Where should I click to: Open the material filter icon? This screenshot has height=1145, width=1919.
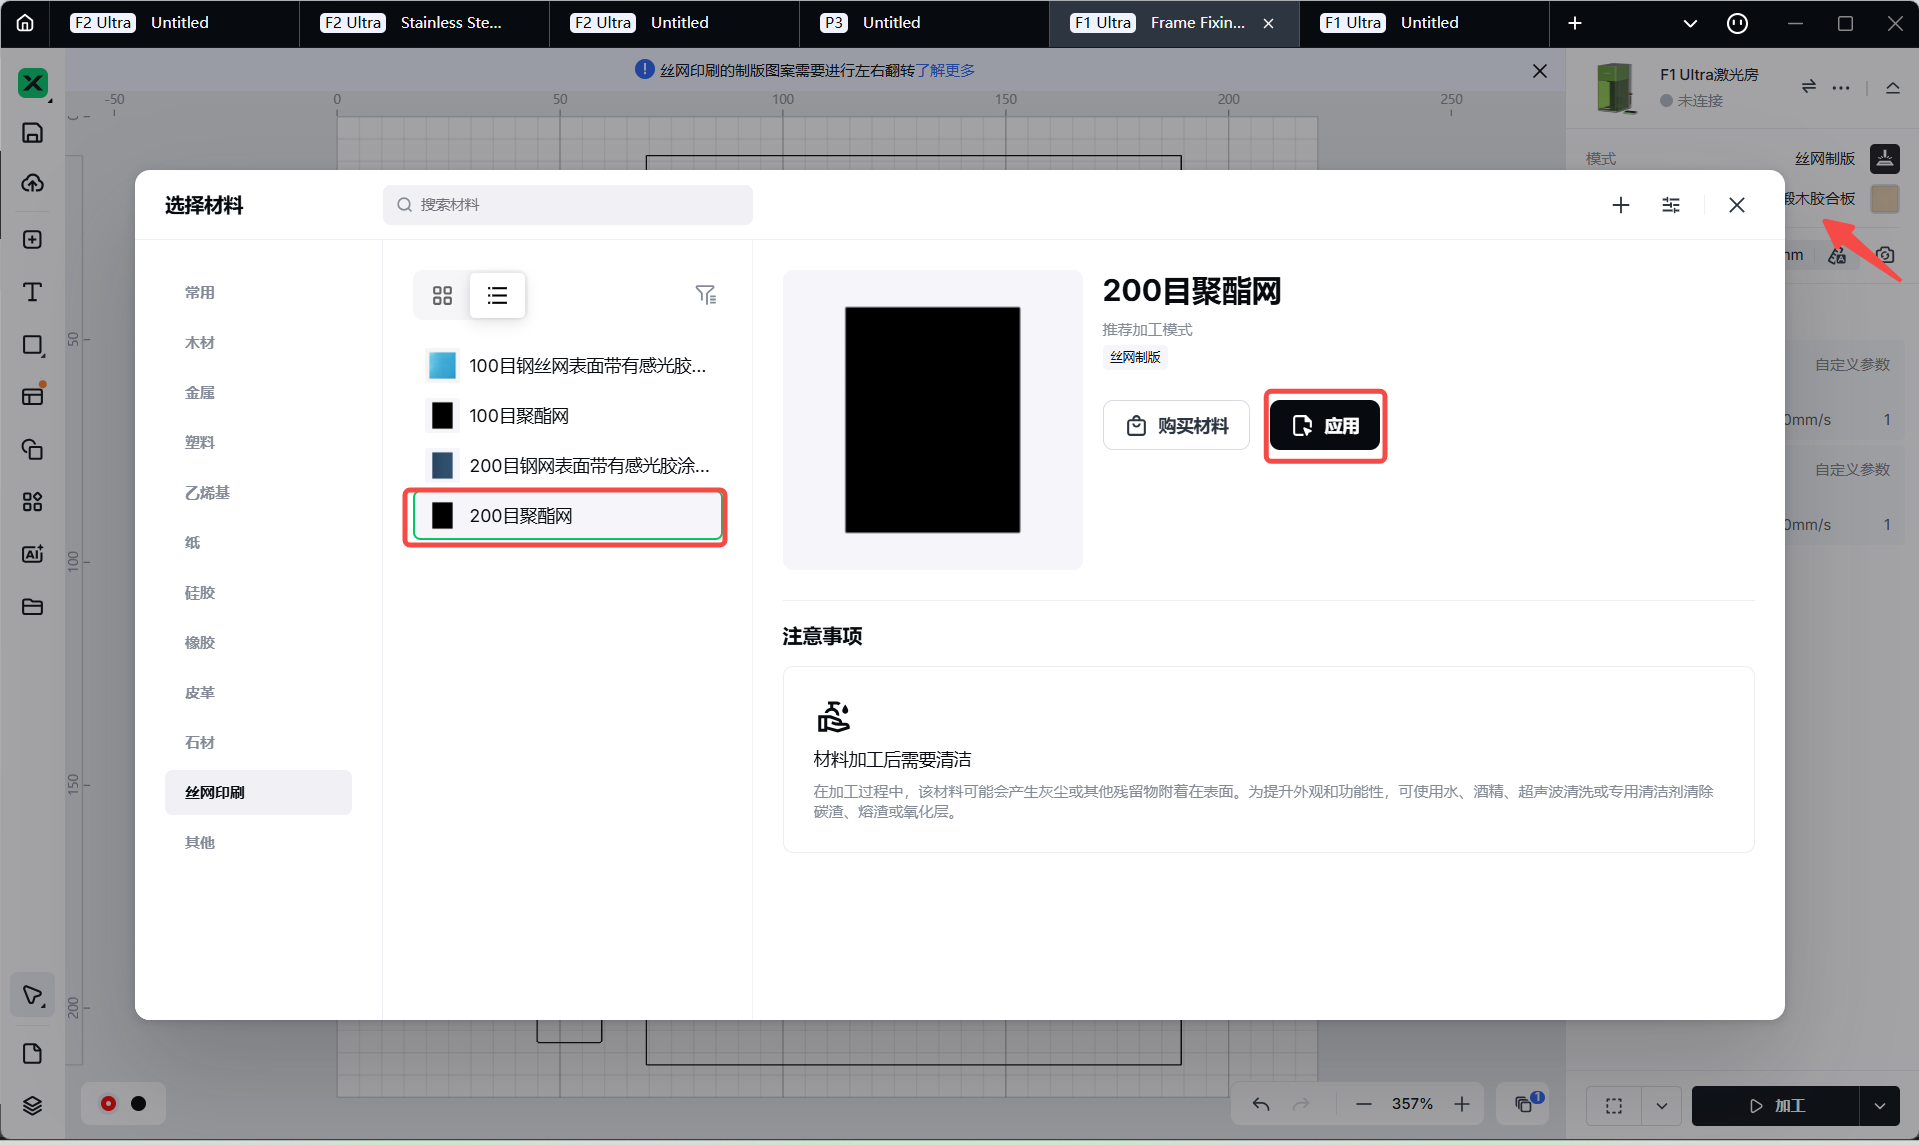705,294
